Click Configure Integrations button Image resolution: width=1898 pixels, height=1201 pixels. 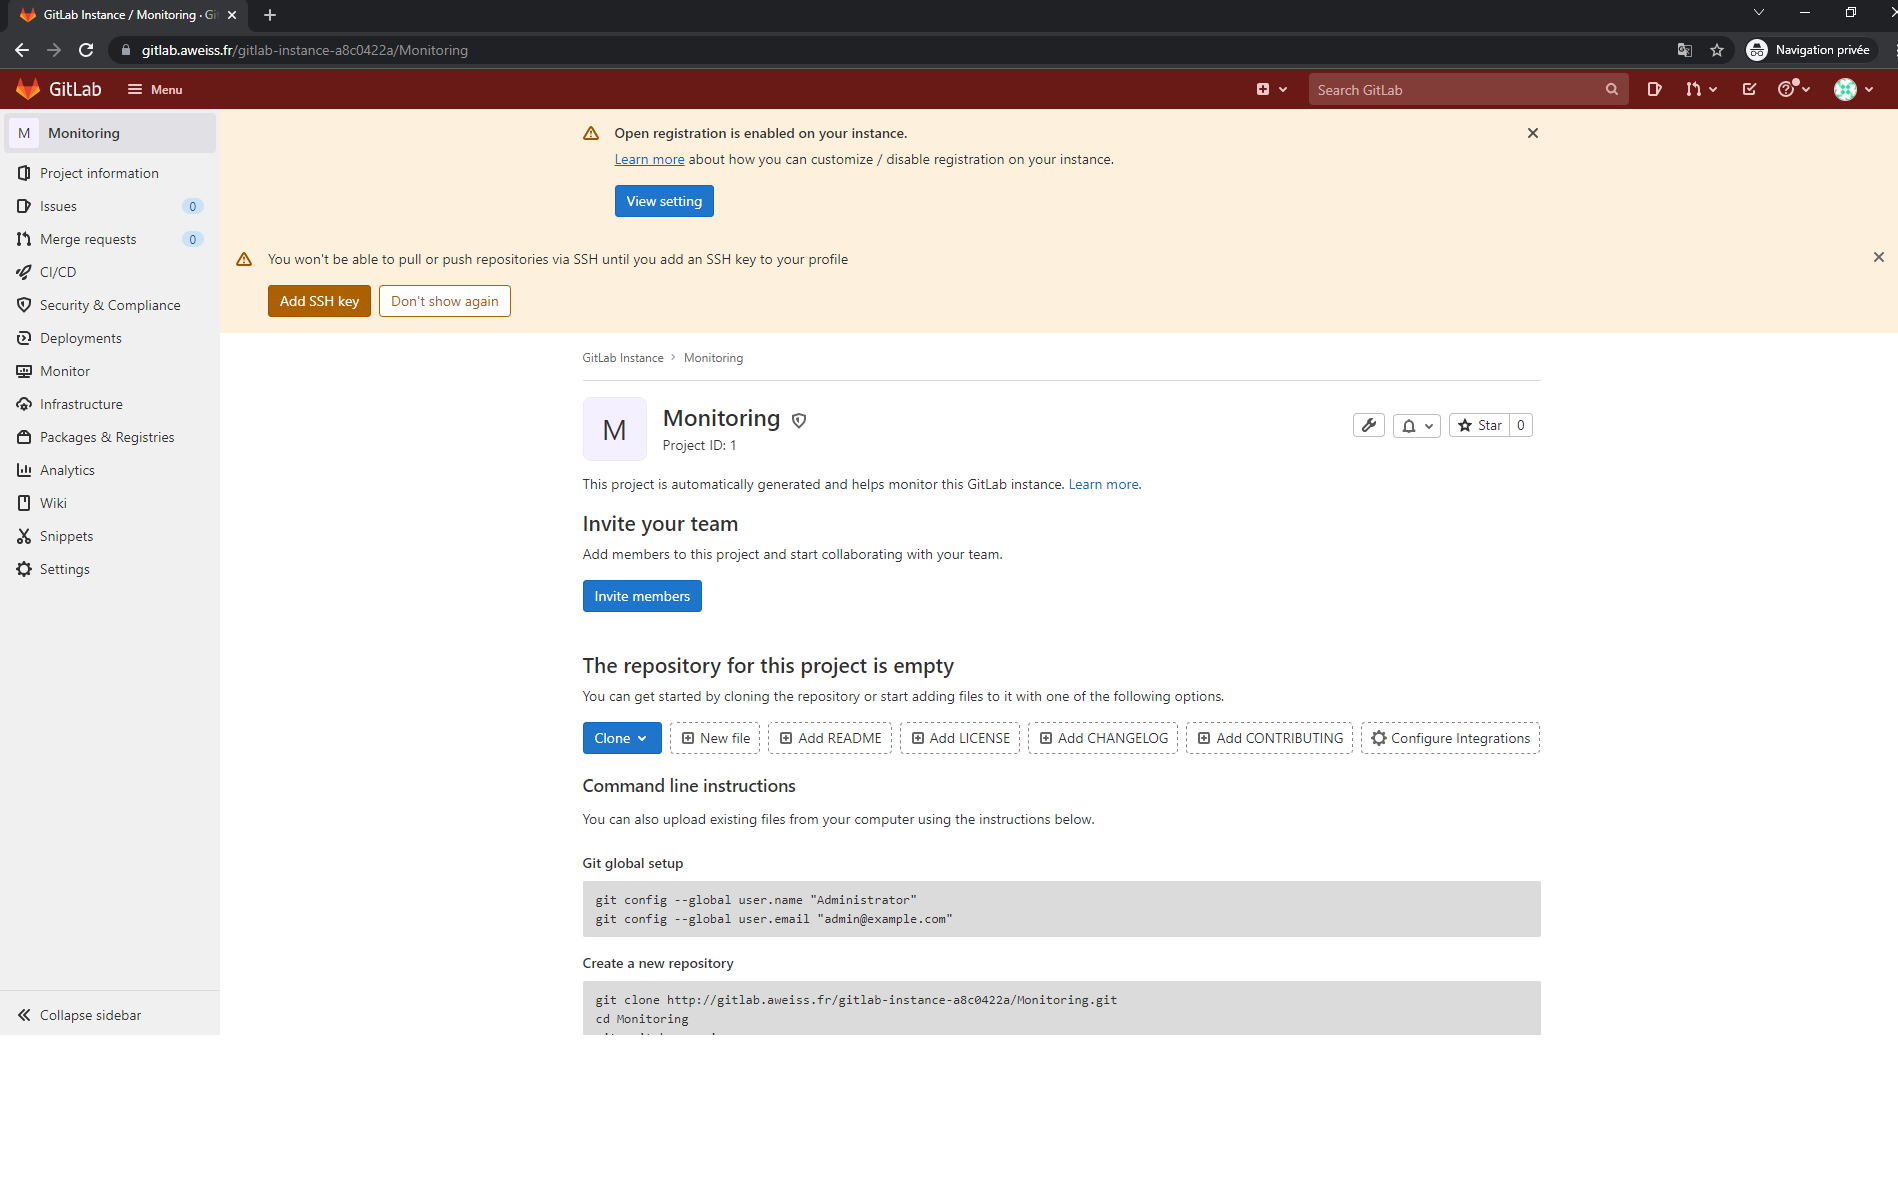[x=1450, y=738]
